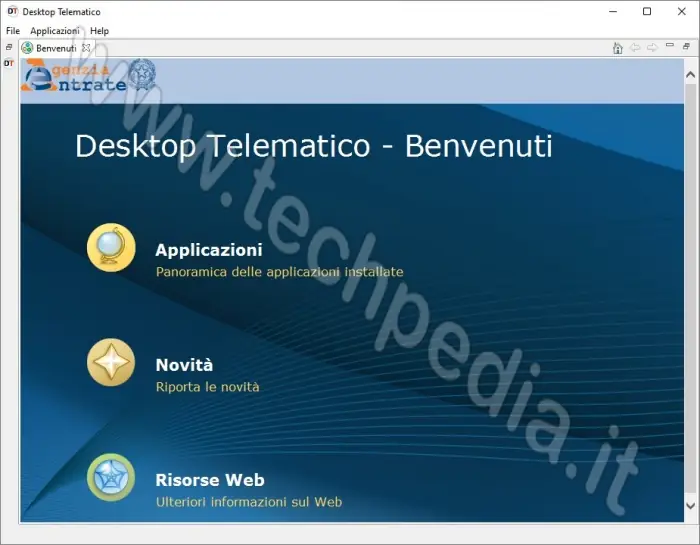Screen dimensions: 700x545
Task: Click the Agenzia Entrate logo
Action: (74, 76)
